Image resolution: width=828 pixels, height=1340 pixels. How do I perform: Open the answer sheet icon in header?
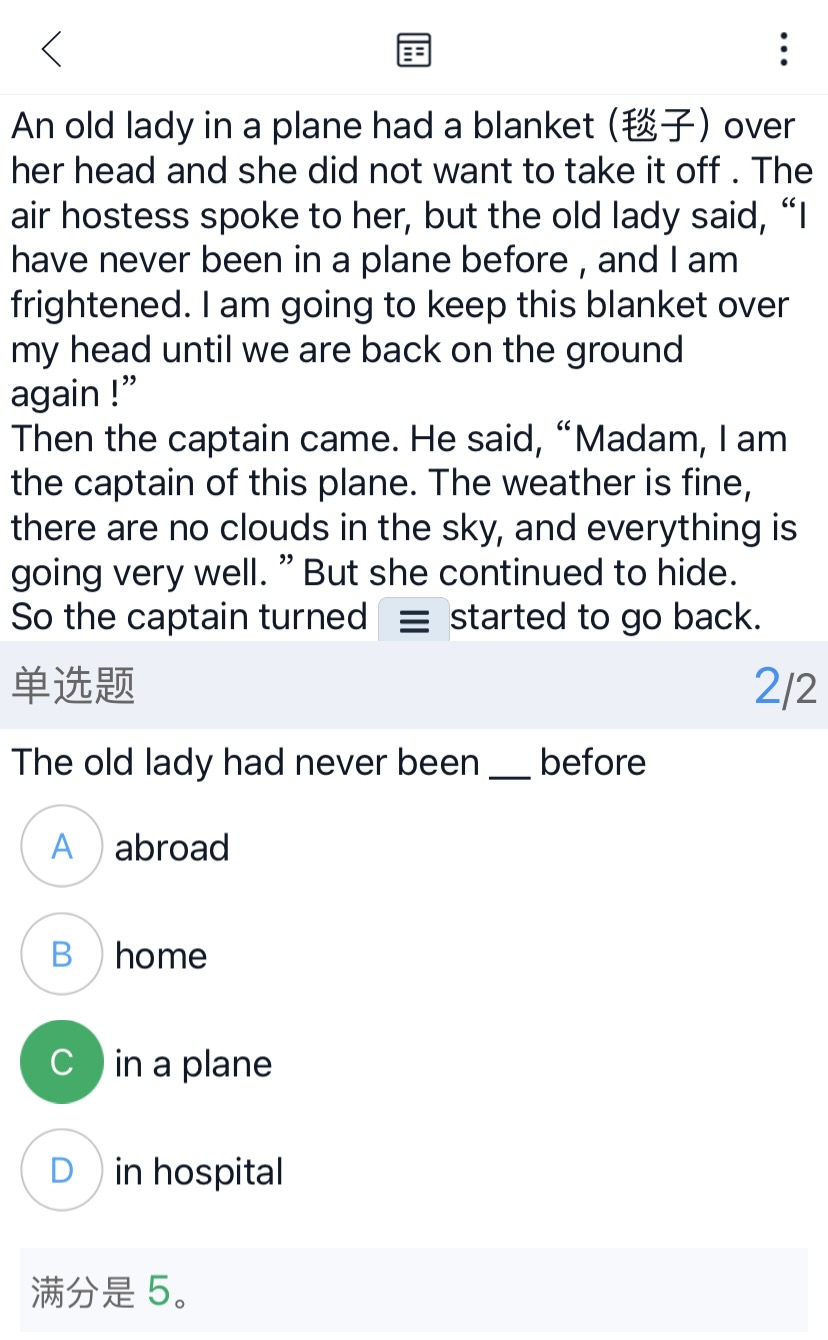coord(414,49)
